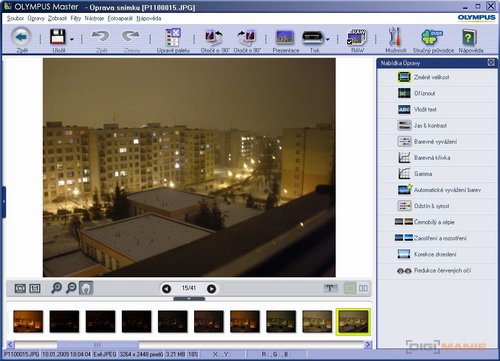Open RAW processing tool

coord(357,37)
